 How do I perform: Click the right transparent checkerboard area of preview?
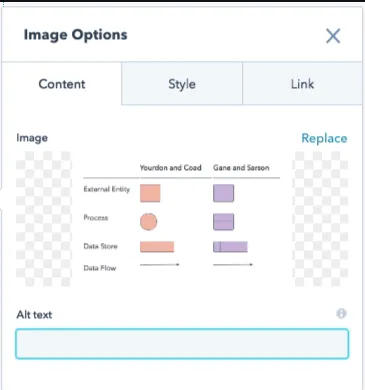tap(320, 219)
